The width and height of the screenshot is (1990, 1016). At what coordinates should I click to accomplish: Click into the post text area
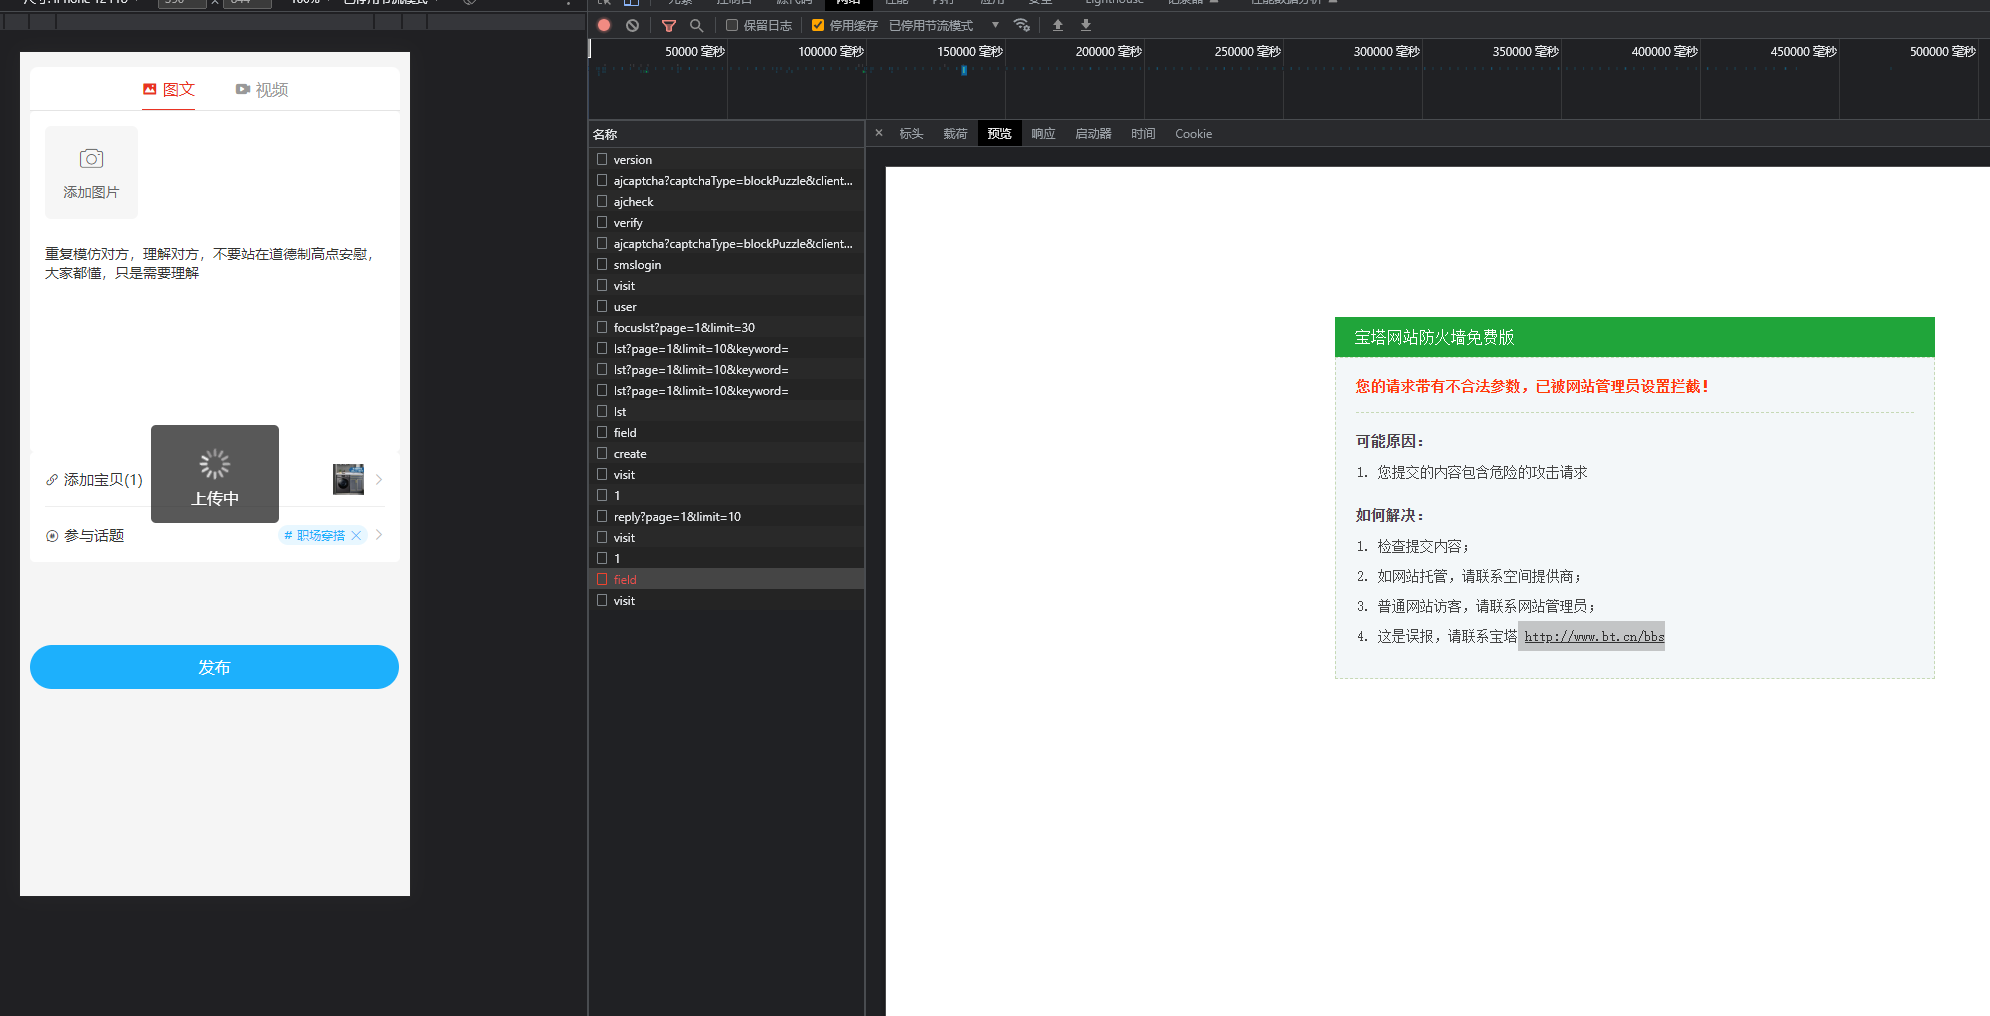(214, 340)
